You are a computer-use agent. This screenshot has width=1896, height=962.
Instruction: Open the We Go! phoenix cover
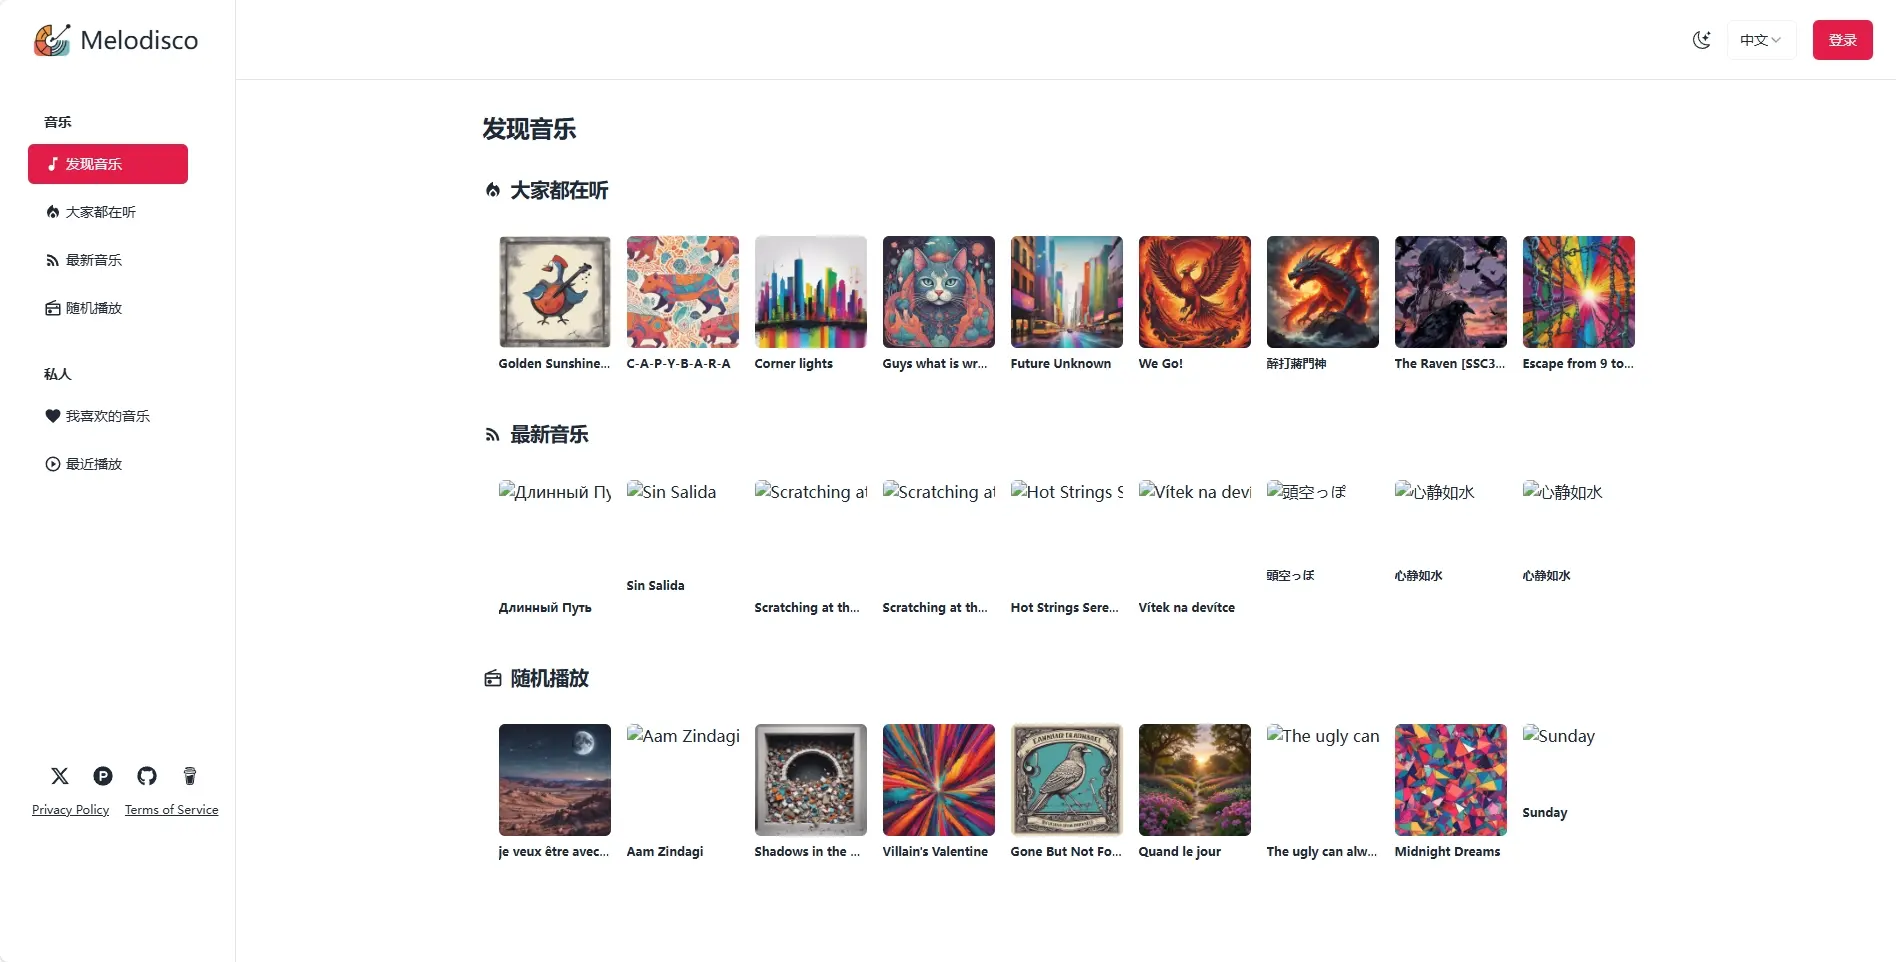(1195, 292)
